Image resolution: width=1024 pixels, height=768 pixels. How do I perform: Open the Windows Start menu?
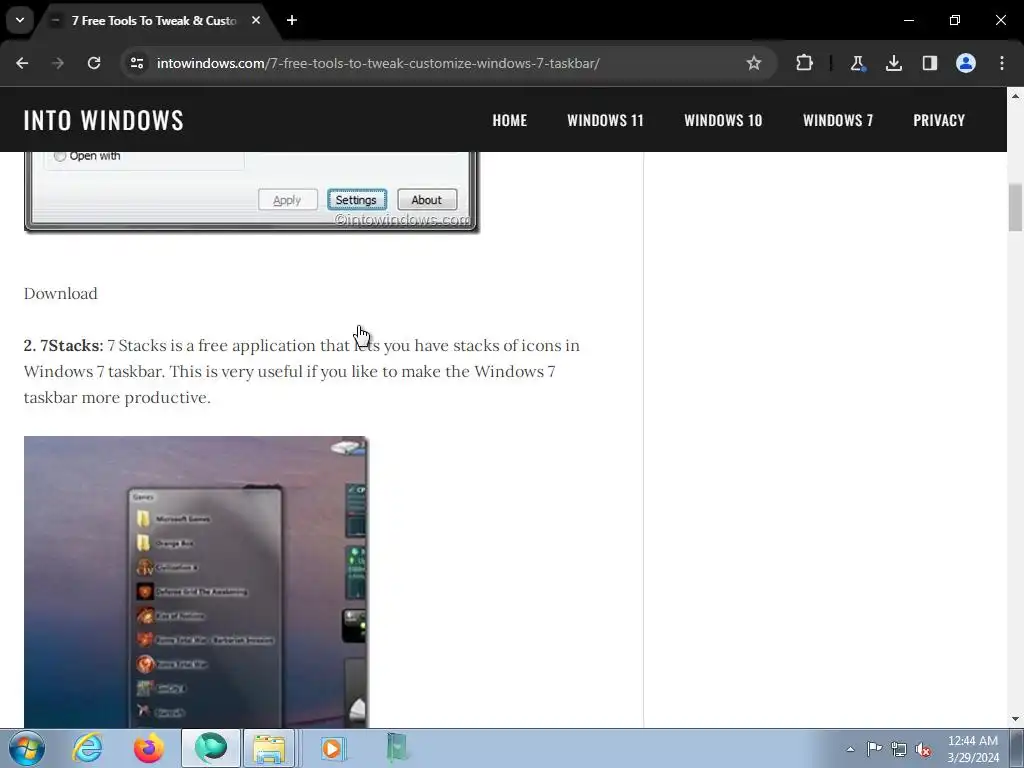[x=27, y=748]
